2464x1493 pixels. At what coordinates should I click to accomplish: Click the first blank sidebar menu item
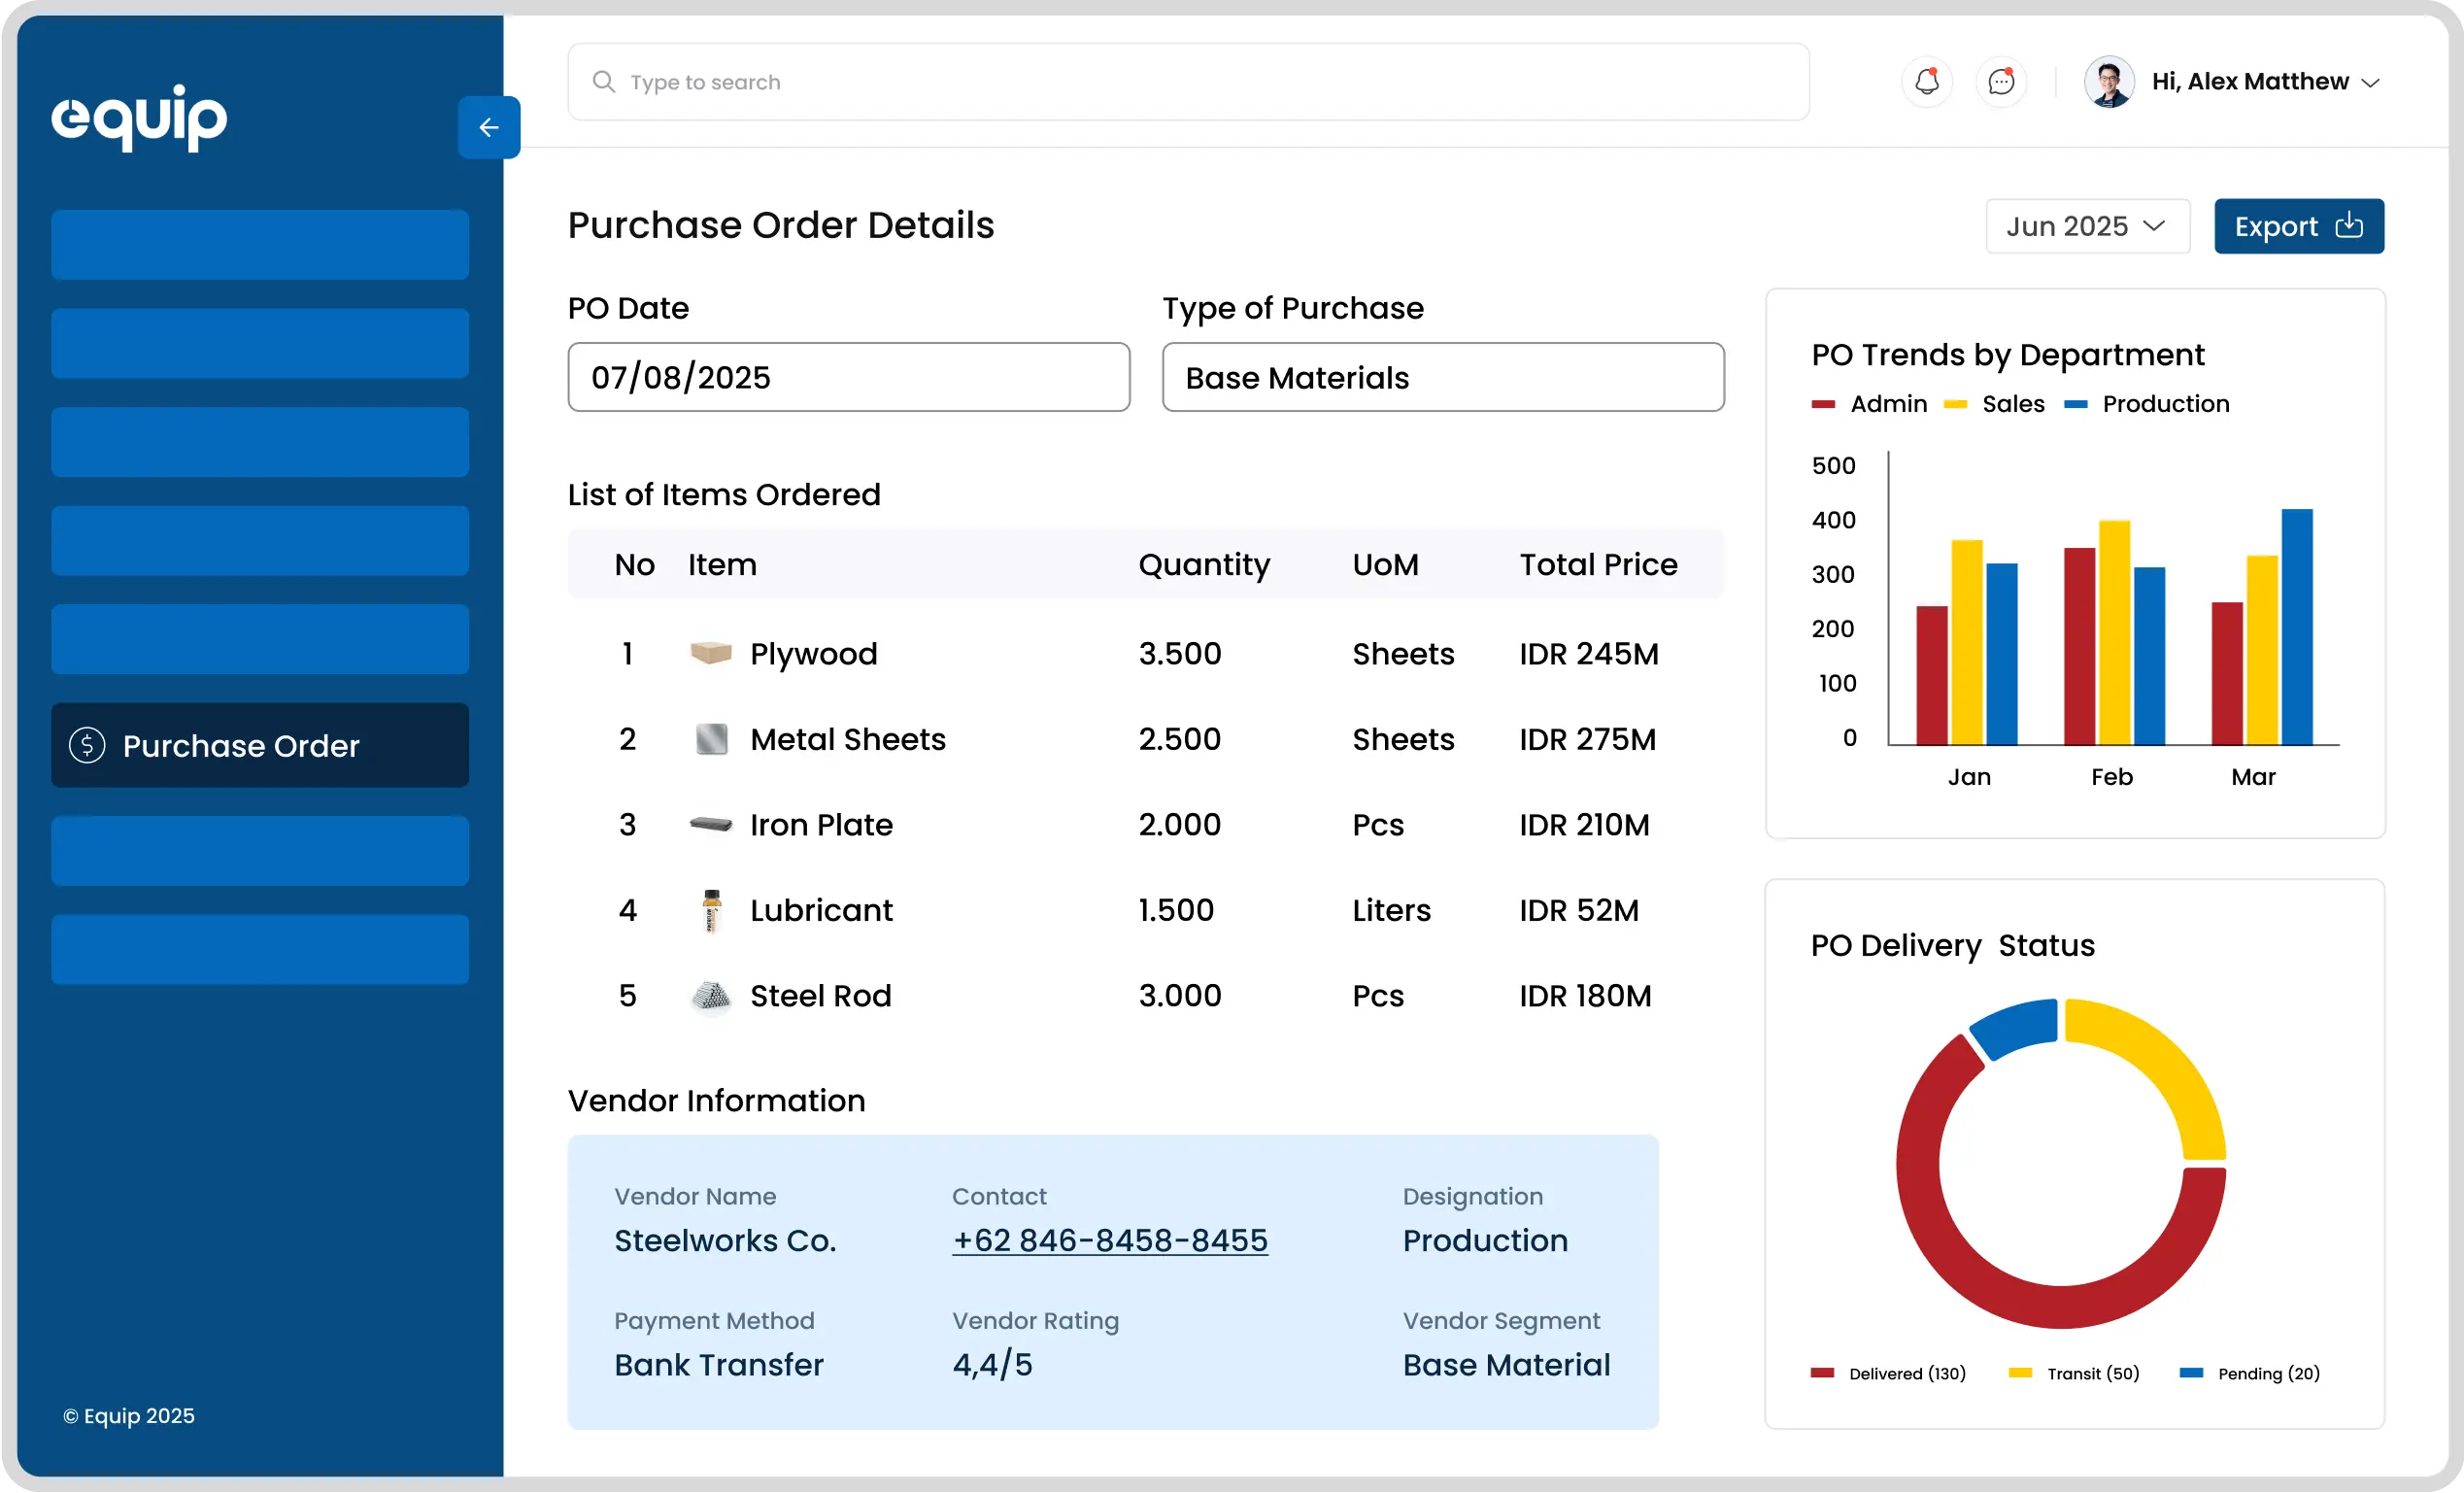tap(260, 245)
